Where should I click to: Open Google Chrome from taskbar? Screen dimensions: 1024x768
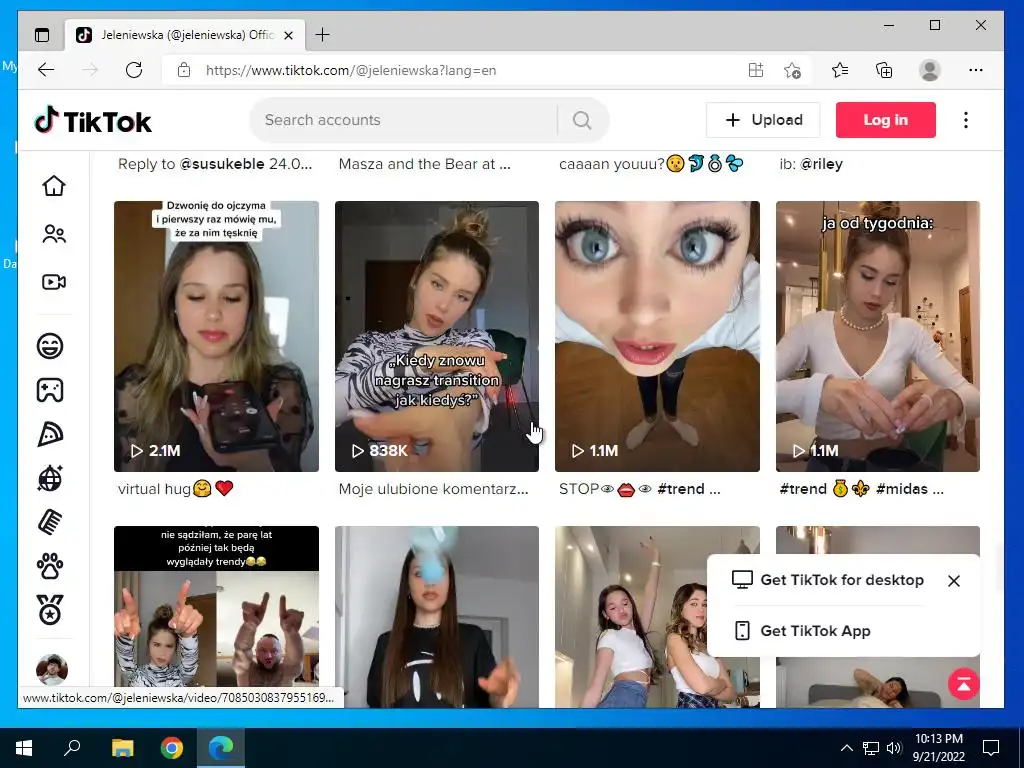[172, 748]
